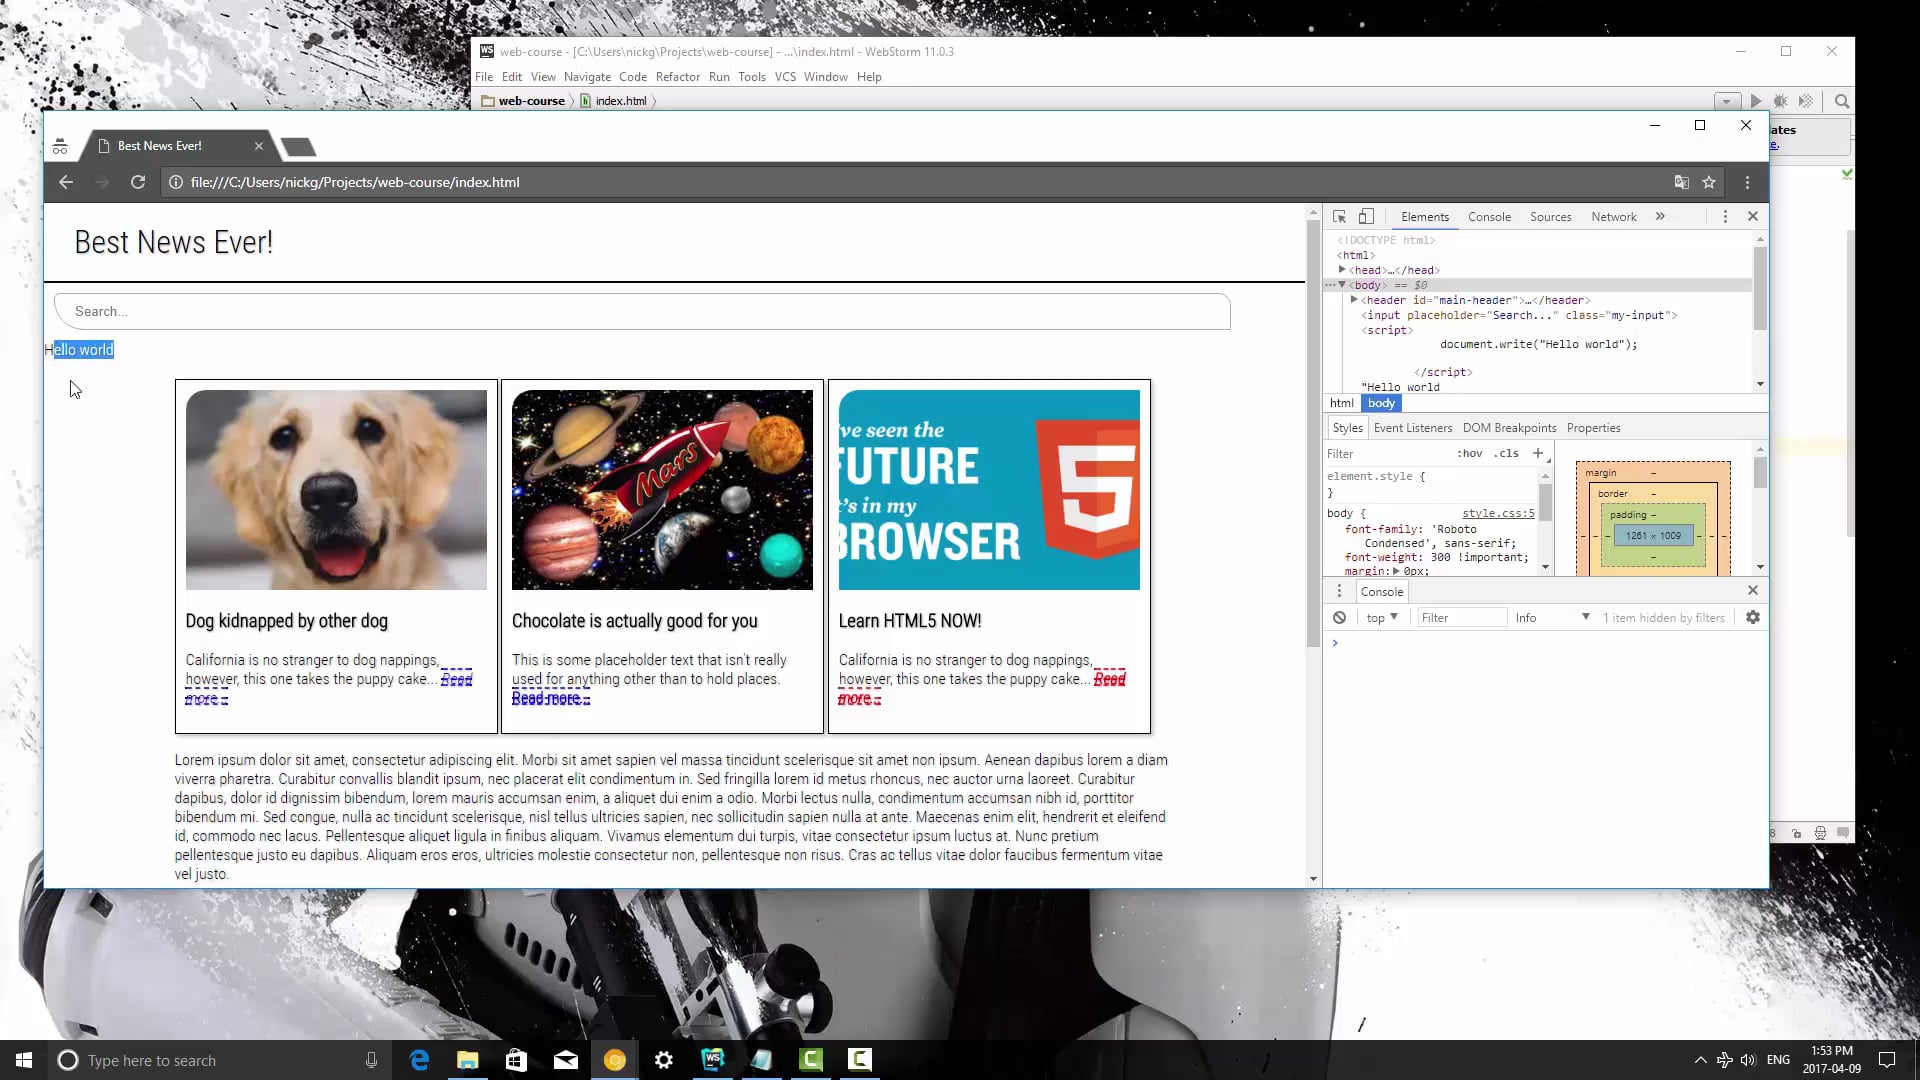Toggle the device toolbar icon in DevTools
This screenshot has height=1080, width=1920.
click(x=1367, y=216)
